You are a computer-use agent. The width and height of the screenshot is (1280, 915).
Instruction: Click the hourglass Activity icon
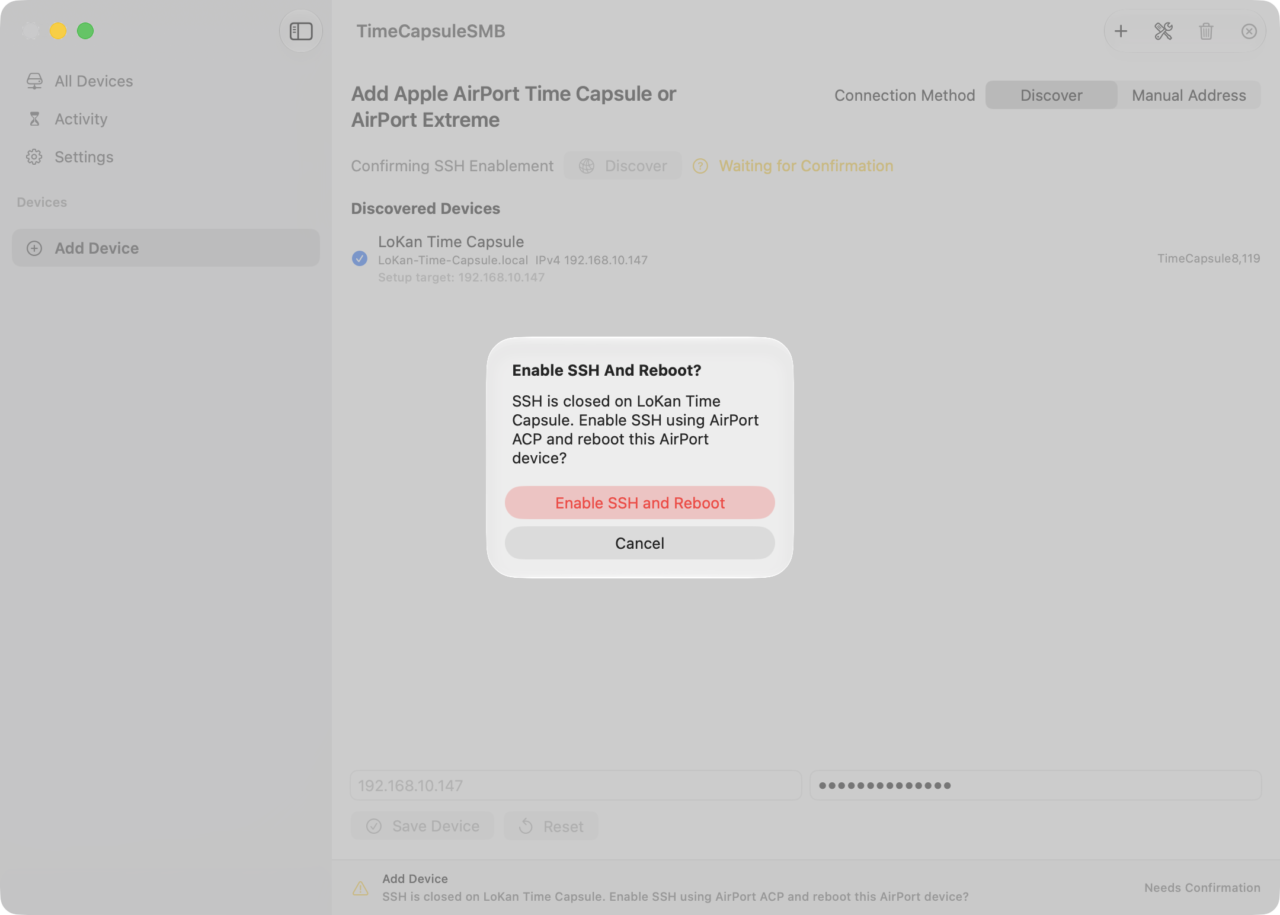coord(34,119)
